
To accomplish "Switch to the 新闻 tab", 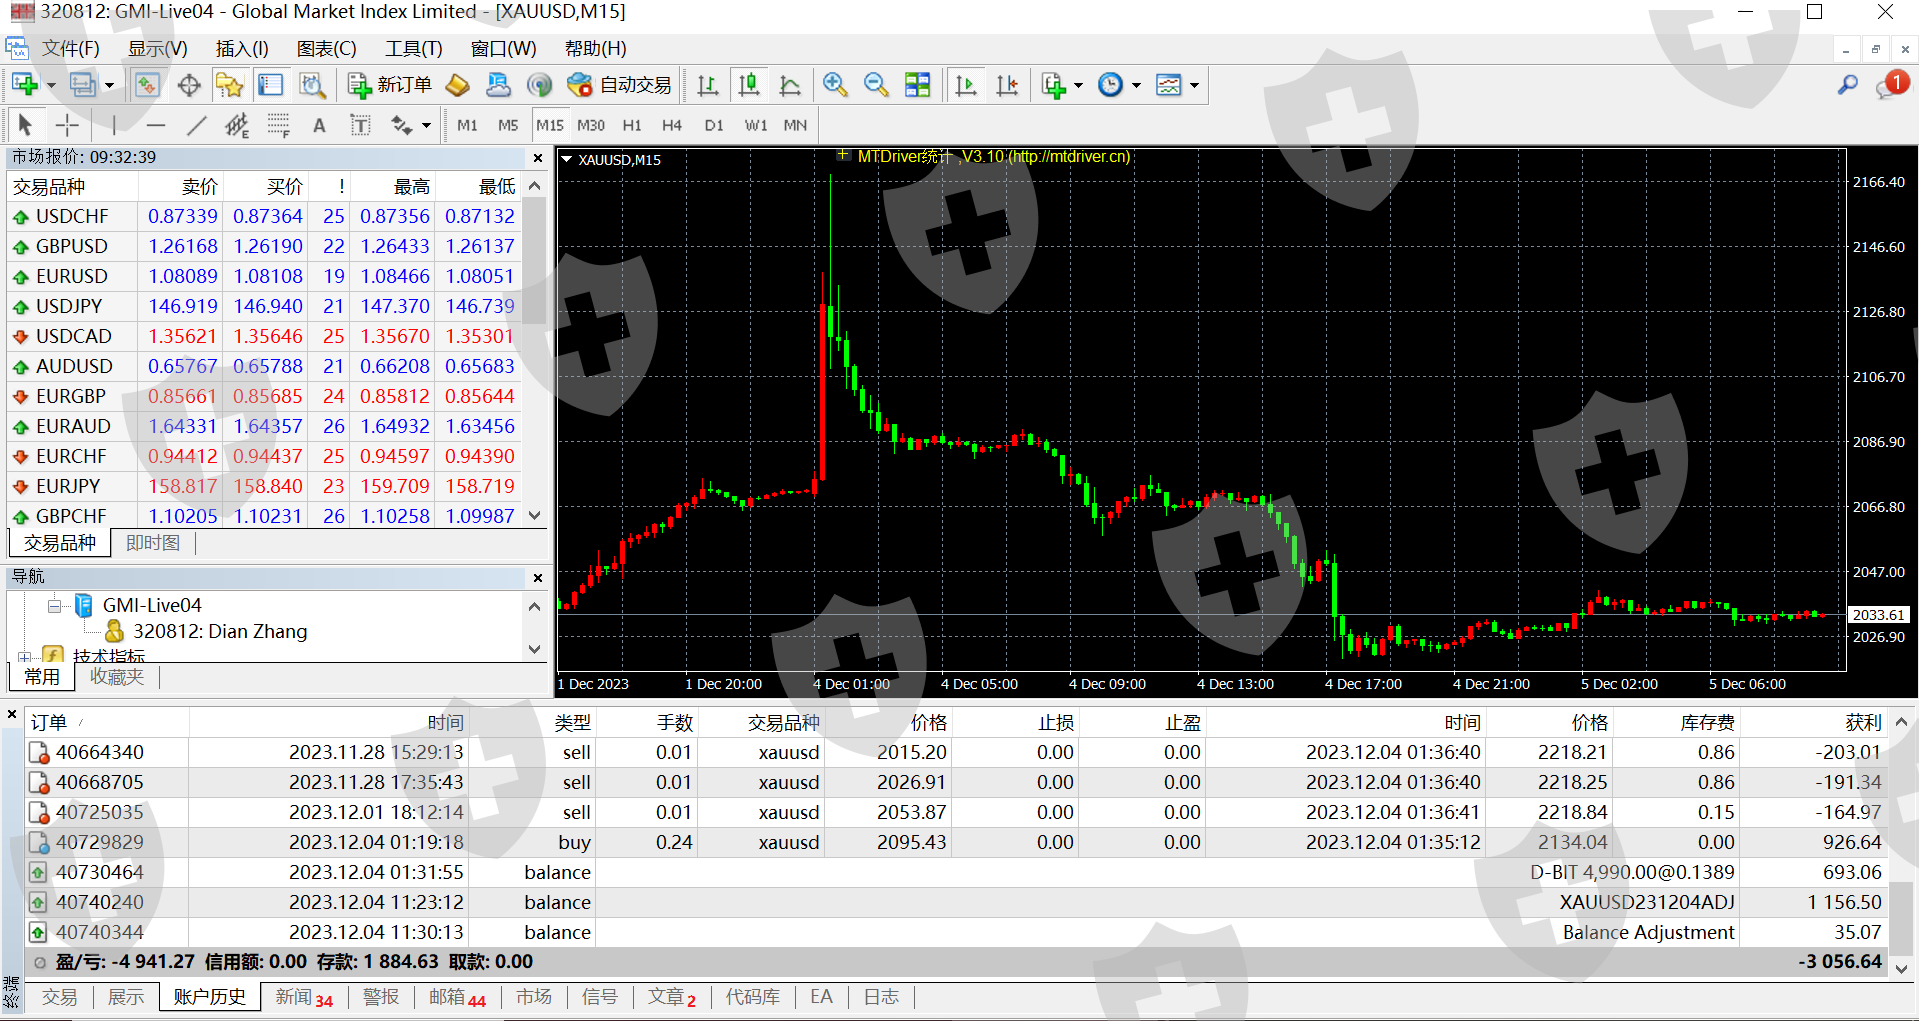I will point(303,997).
